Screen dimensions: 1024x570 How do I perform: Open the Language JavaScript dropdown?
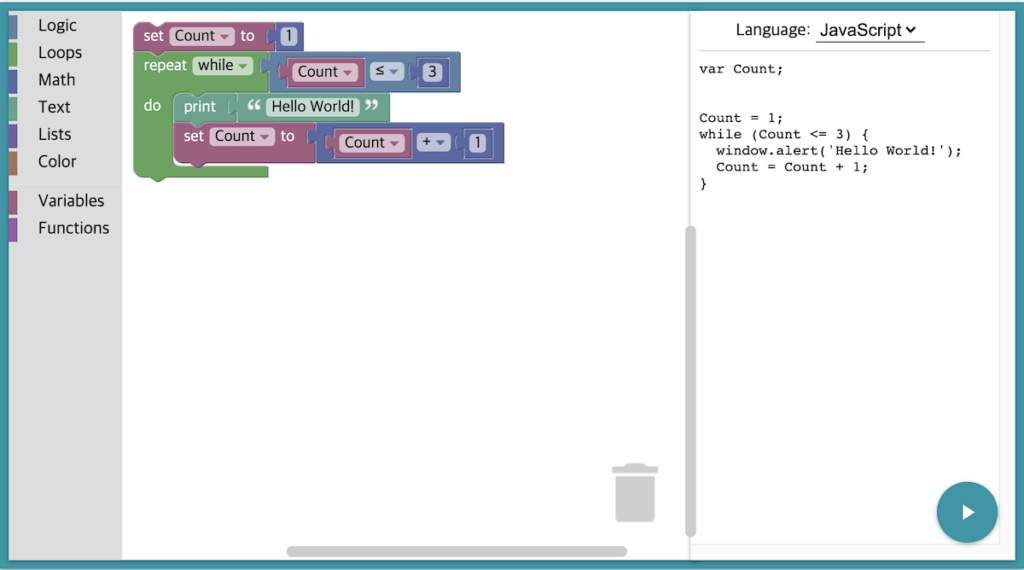click(x=869, y=30)
